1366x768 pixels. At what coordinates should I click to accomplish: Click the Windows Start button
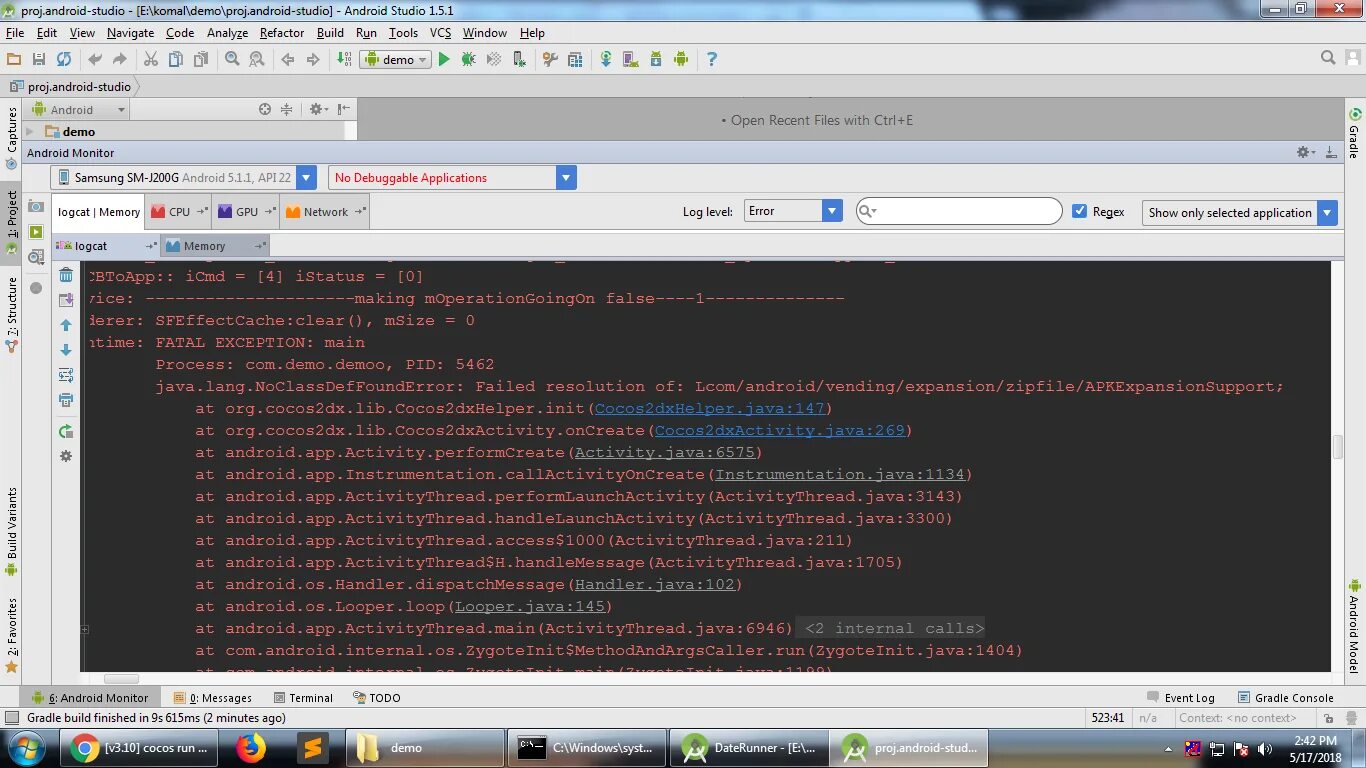point(25,748)
